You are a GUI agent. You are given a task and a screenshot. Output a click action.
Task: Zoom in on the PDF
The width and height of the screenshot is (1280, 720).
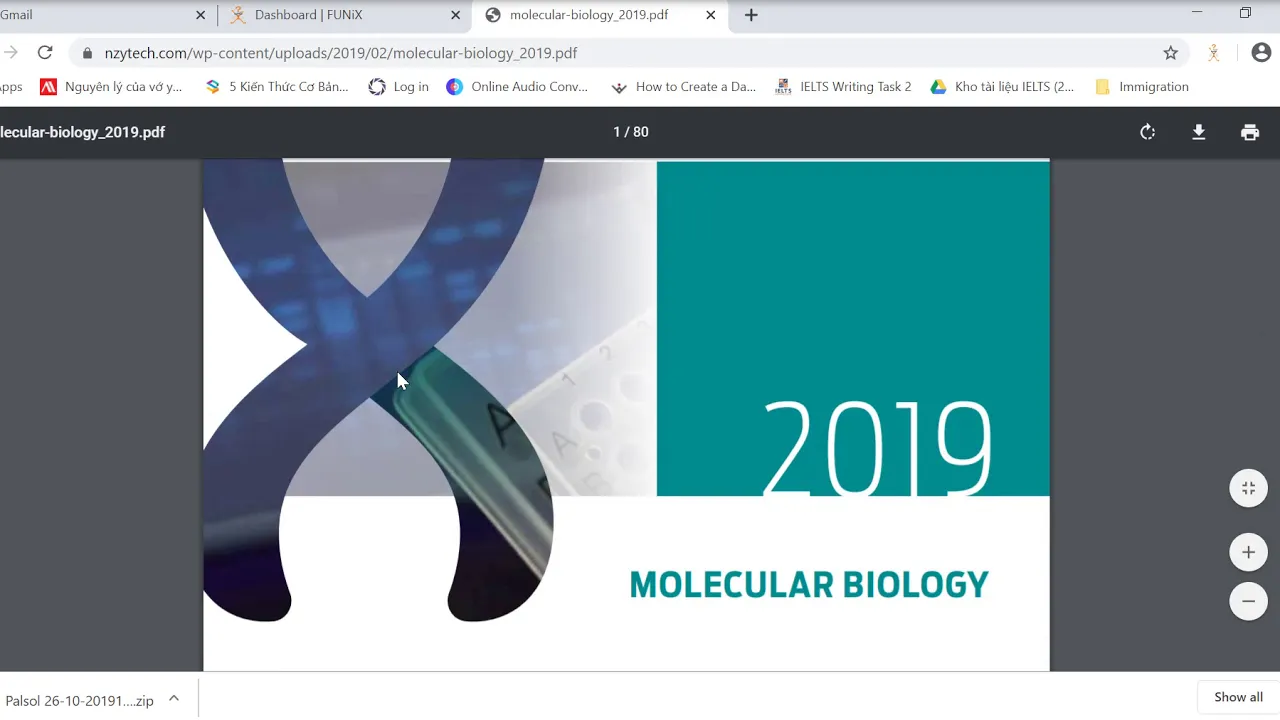[1248, 552]
